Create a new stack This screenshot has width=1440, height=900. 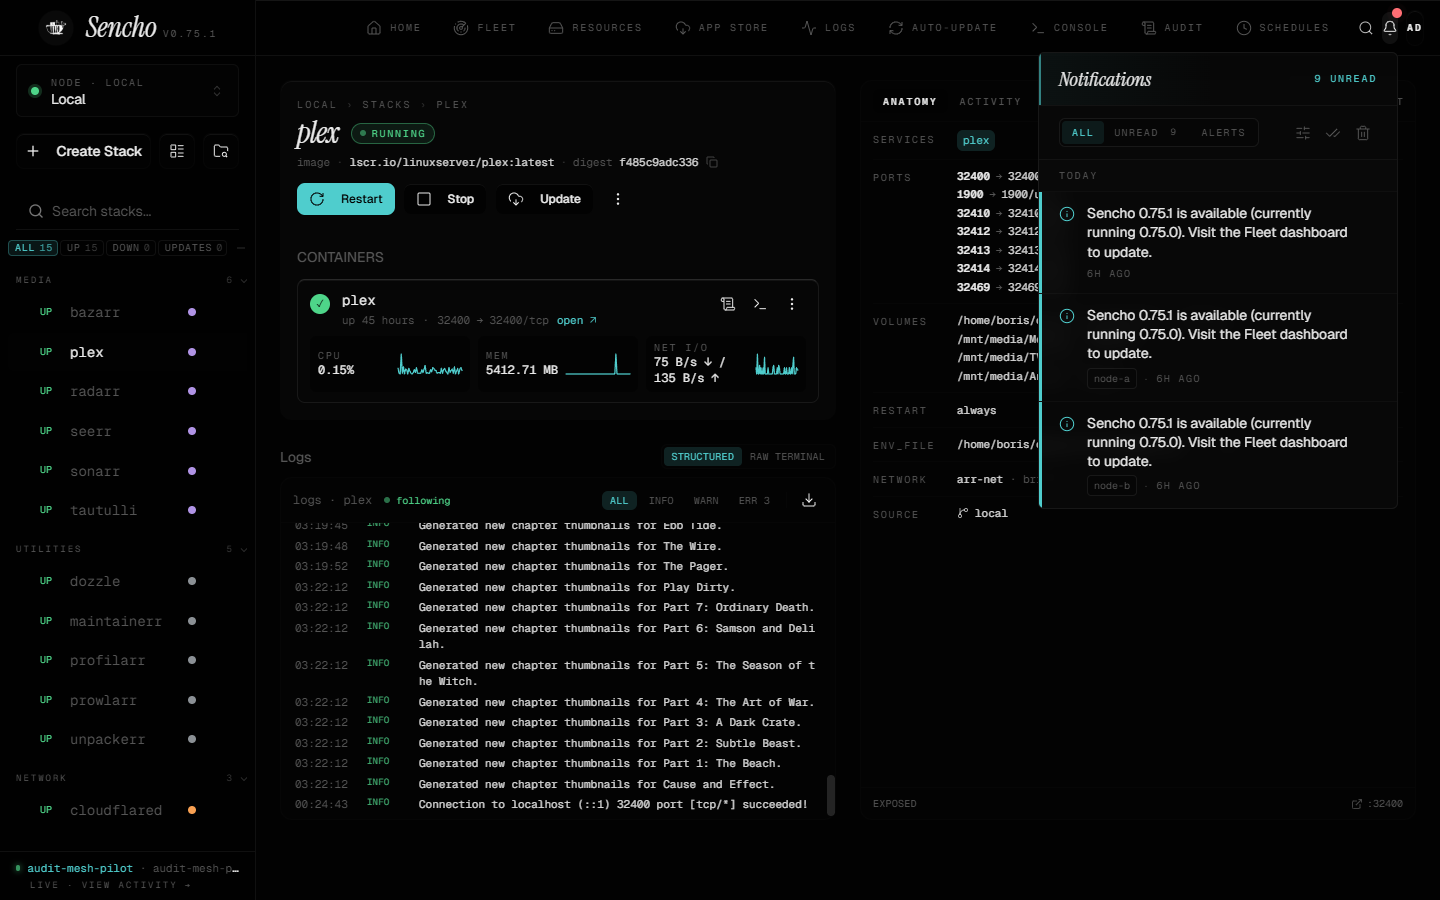(x=84, y=151)
